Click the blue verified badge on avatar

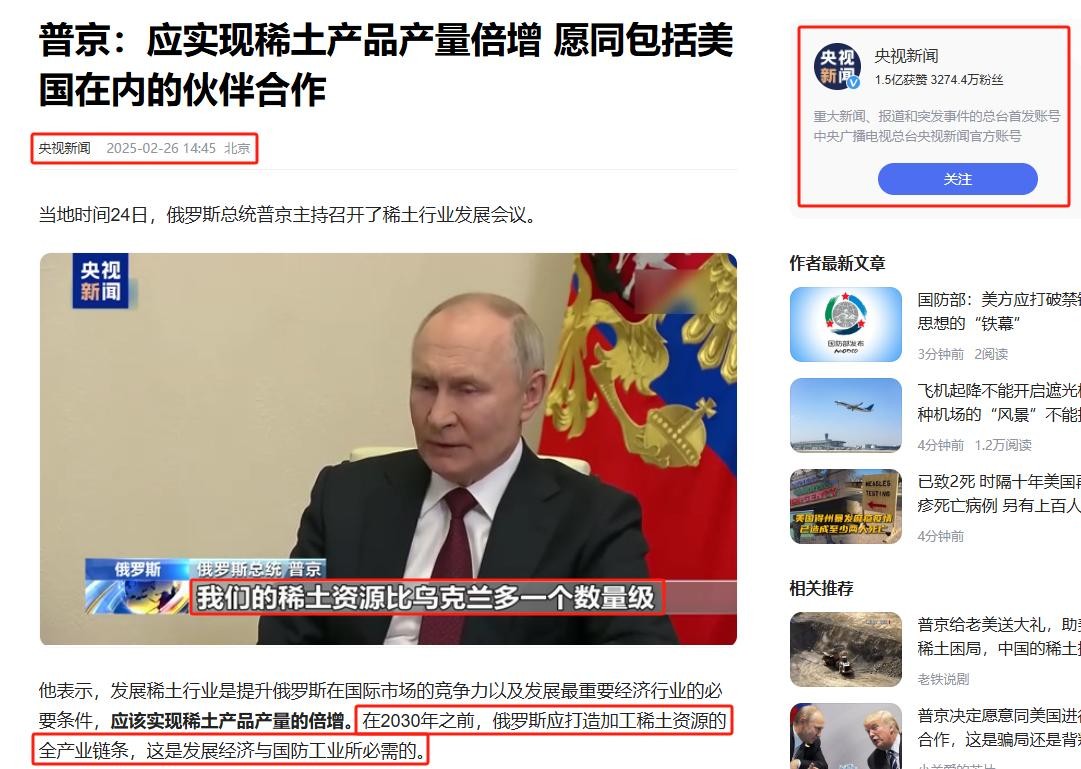tap(853, 83)
